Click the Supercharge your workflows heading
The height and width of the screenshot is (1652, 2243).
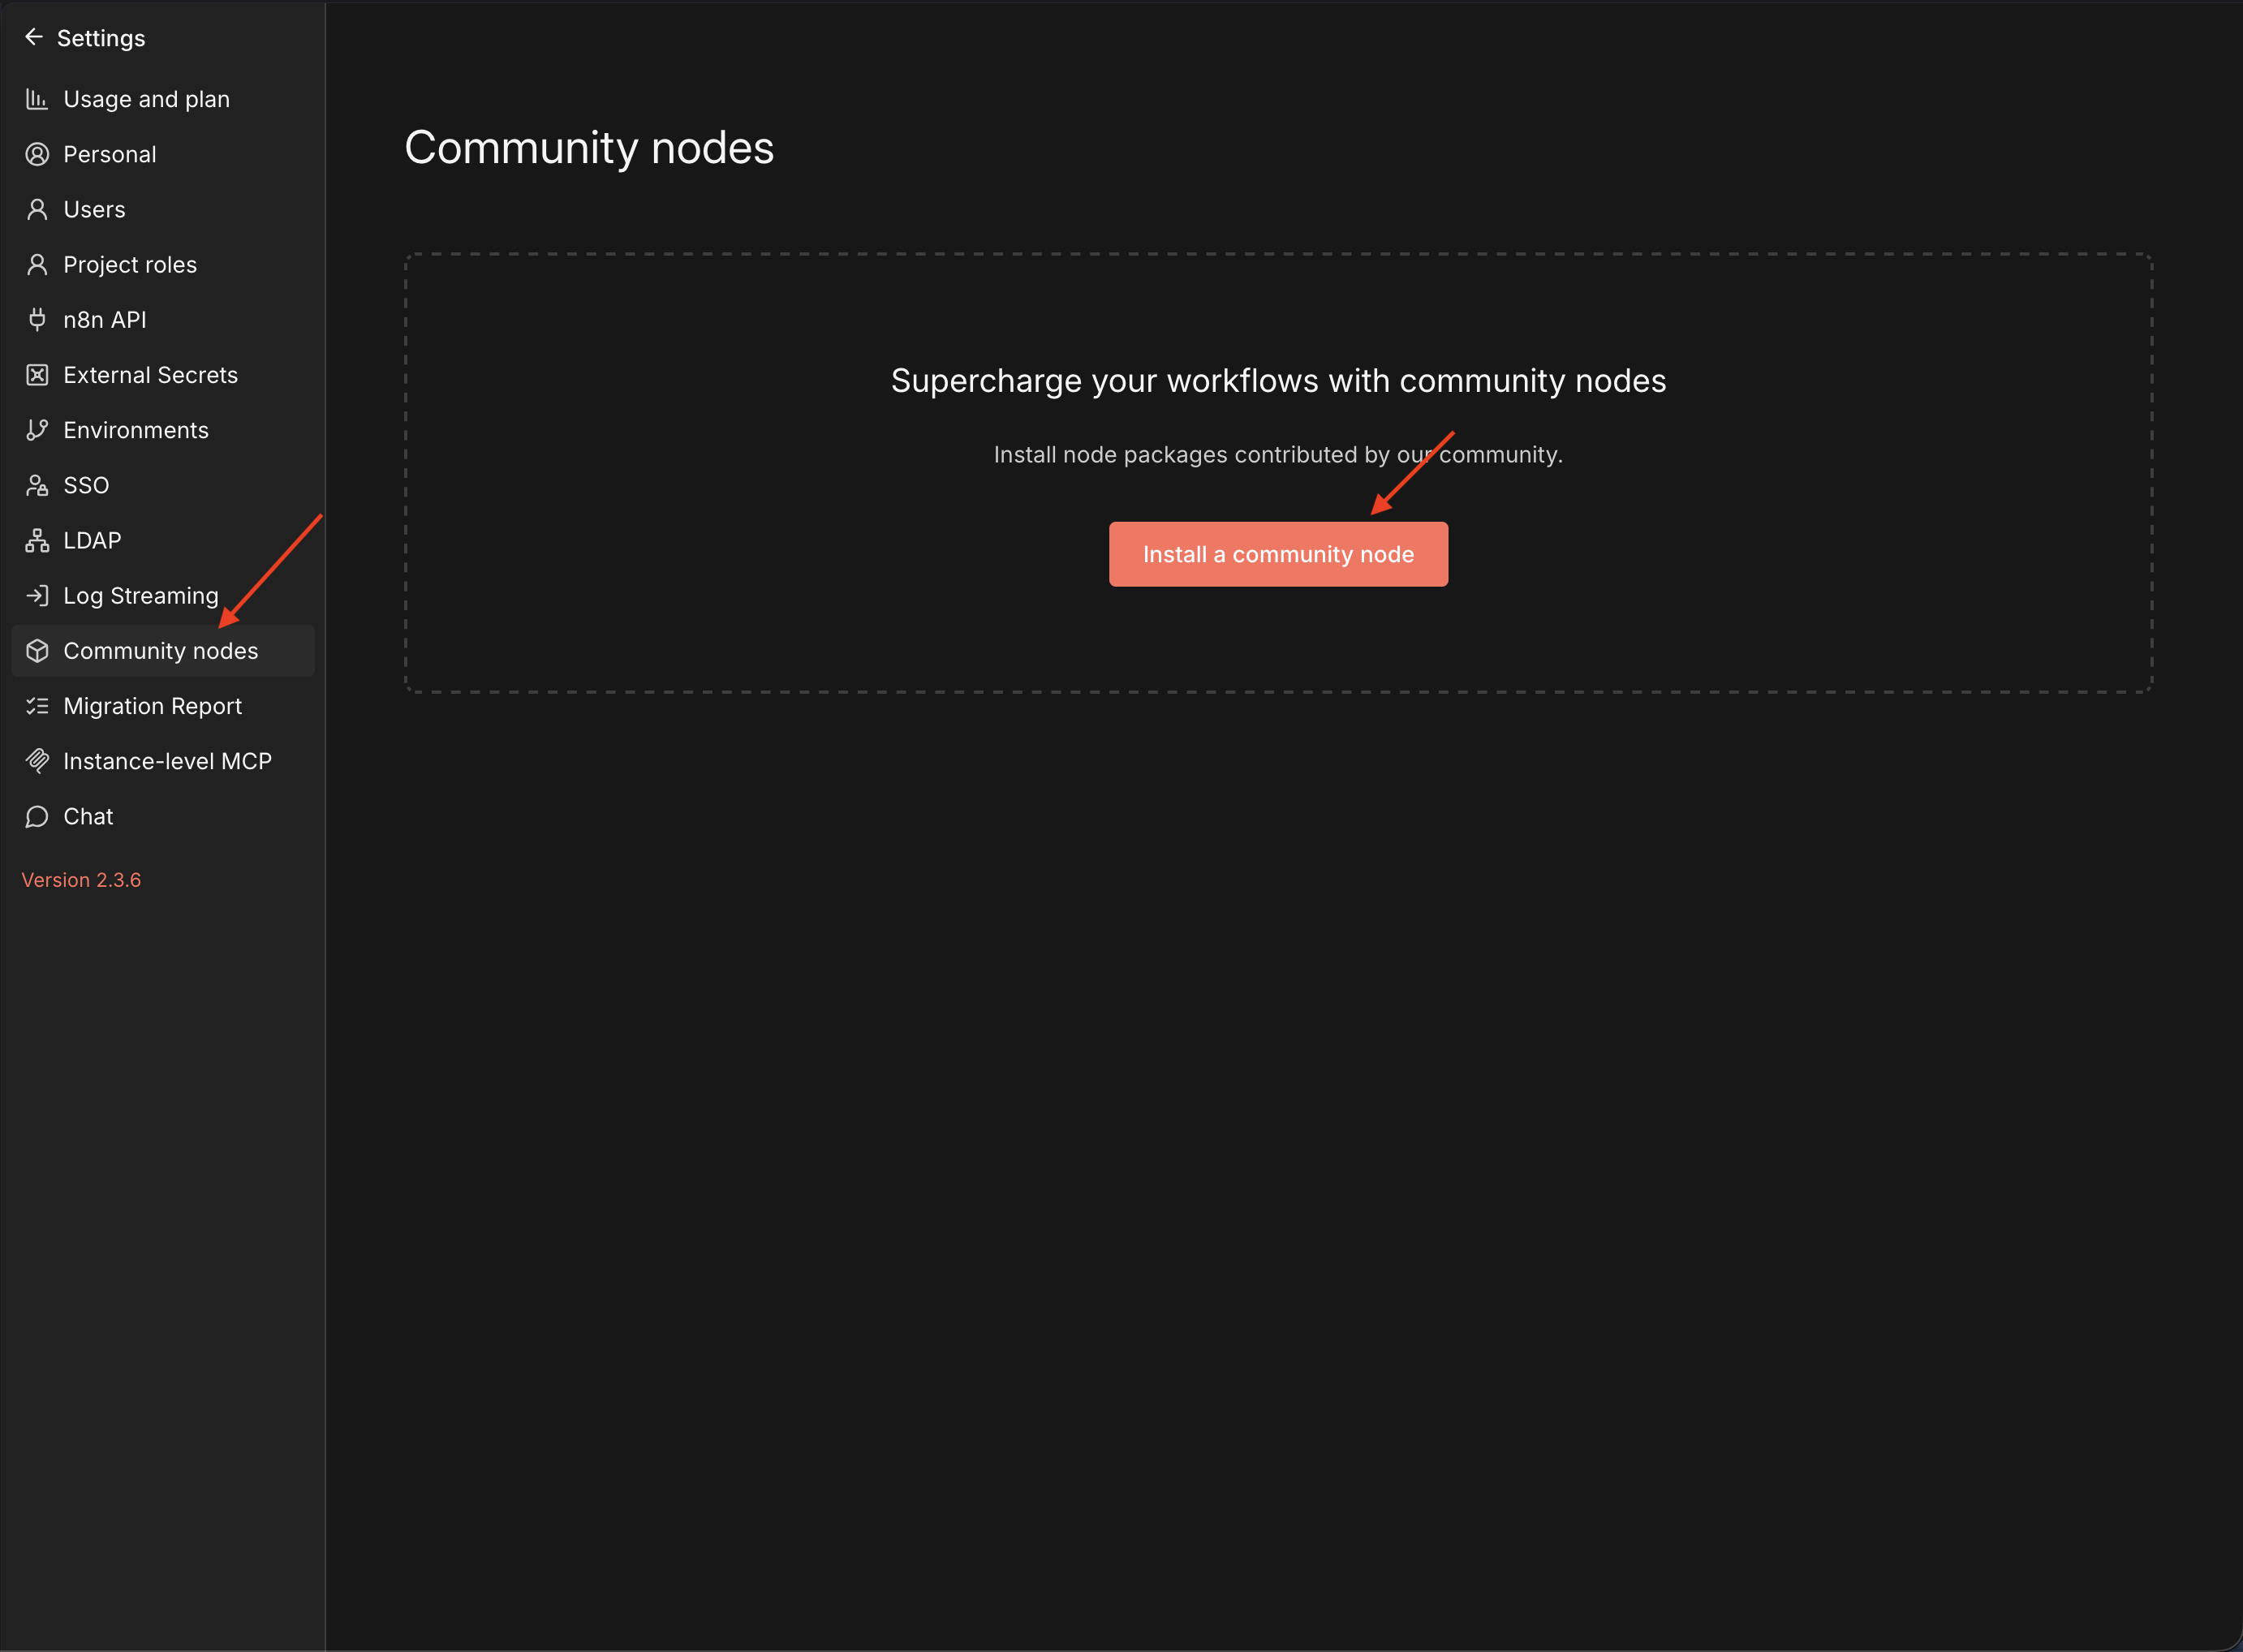(x=1278, y=381)
